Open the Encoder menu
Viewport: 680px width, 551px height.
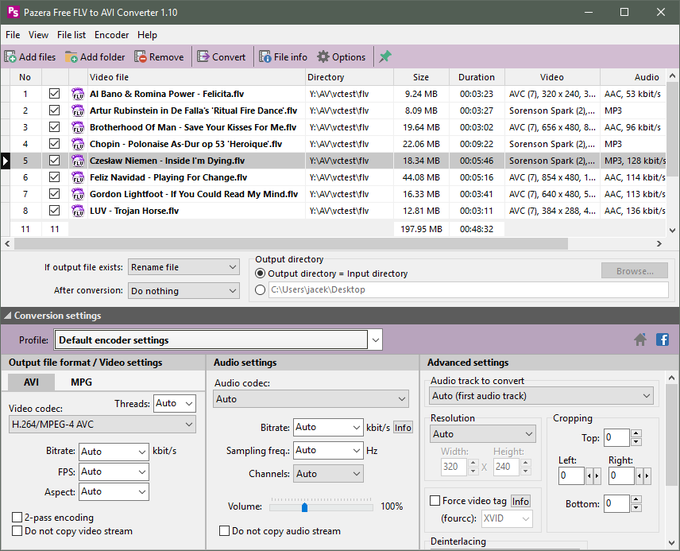click(111, 35)
